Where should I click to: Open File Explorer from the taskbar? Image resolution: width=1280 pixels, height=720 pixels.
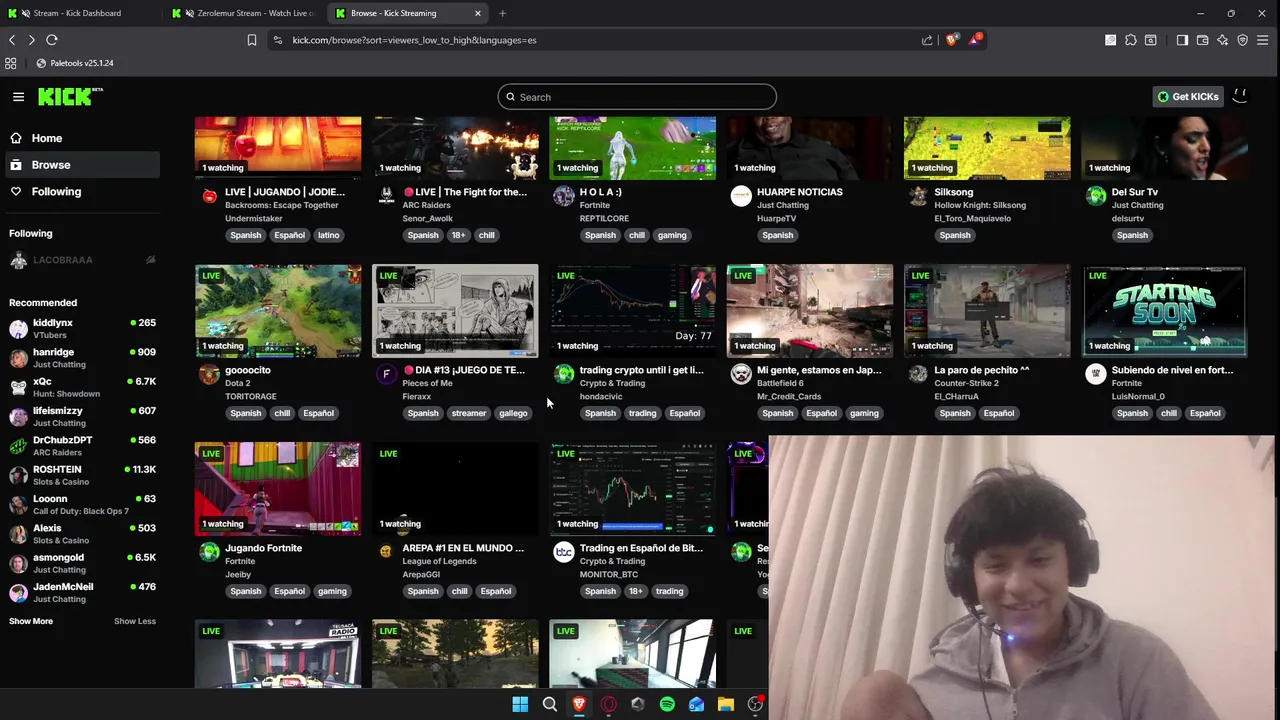coord(726,705)
